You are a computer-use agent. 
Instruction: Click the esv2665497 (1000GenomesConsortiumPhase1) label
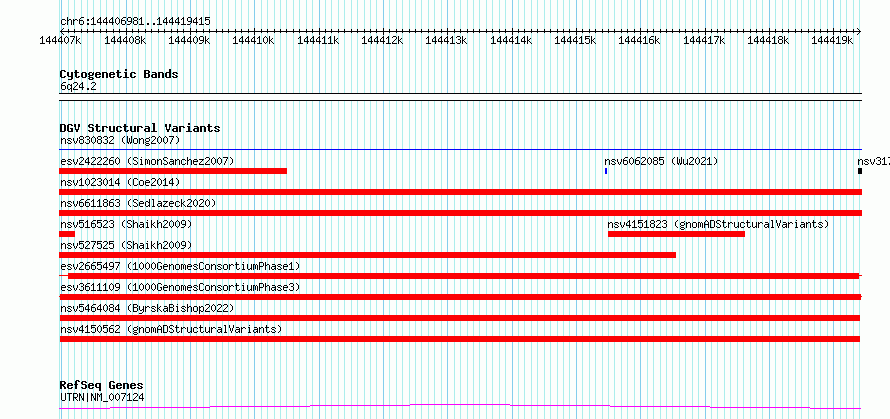click(x=180, y=266)
